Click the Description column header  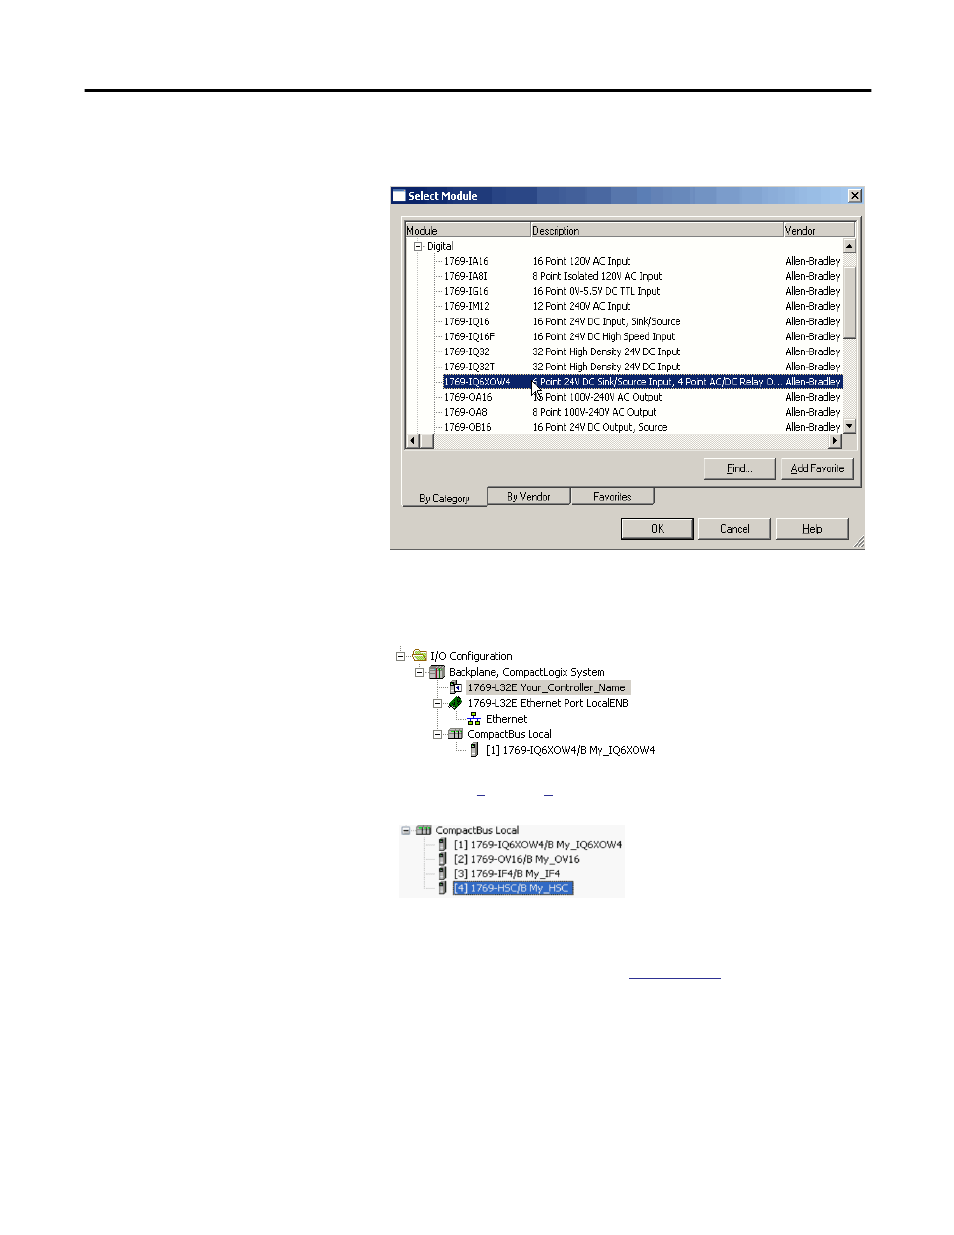656,230
